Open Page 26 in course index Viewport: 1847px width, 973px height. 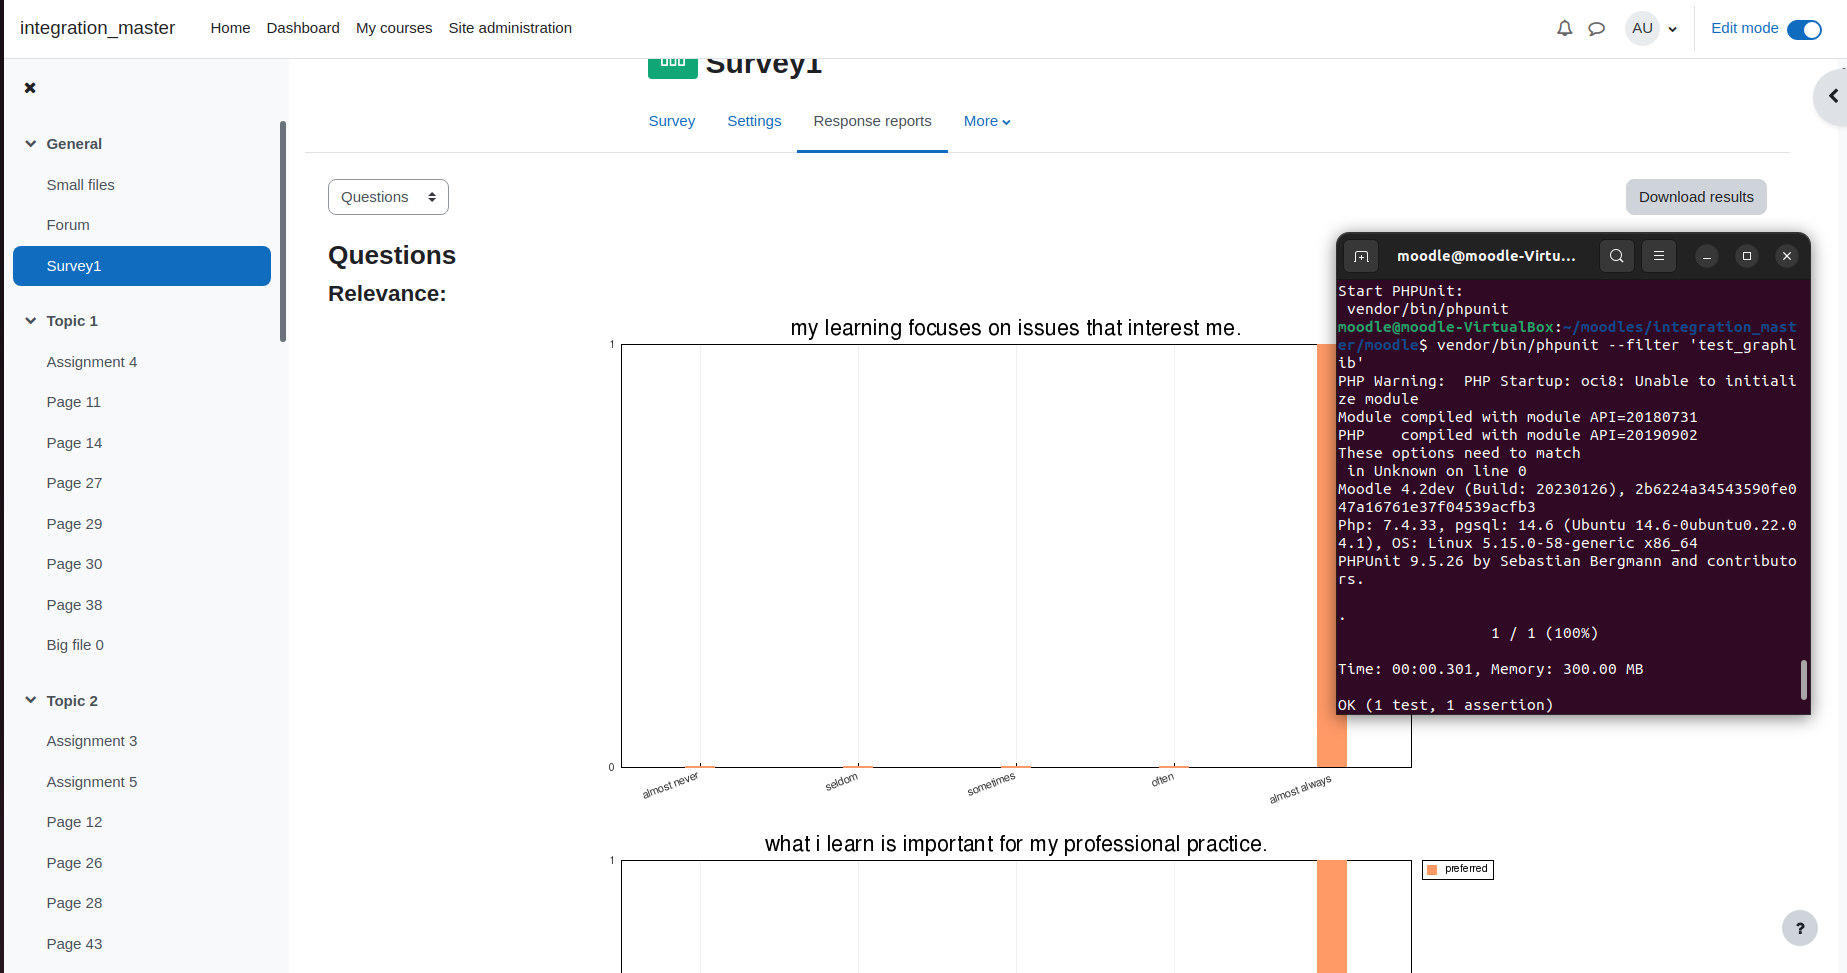[x=74, y=863]
